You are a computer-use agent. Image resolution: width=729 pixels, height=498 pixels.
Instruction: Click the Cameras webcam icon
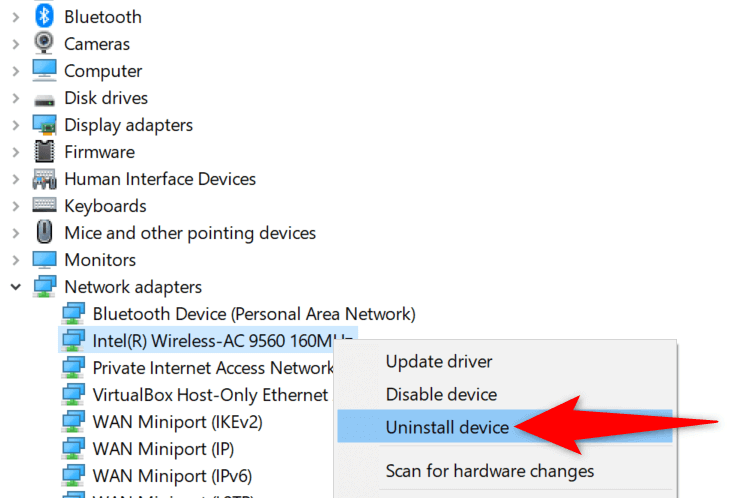[45, 44]
